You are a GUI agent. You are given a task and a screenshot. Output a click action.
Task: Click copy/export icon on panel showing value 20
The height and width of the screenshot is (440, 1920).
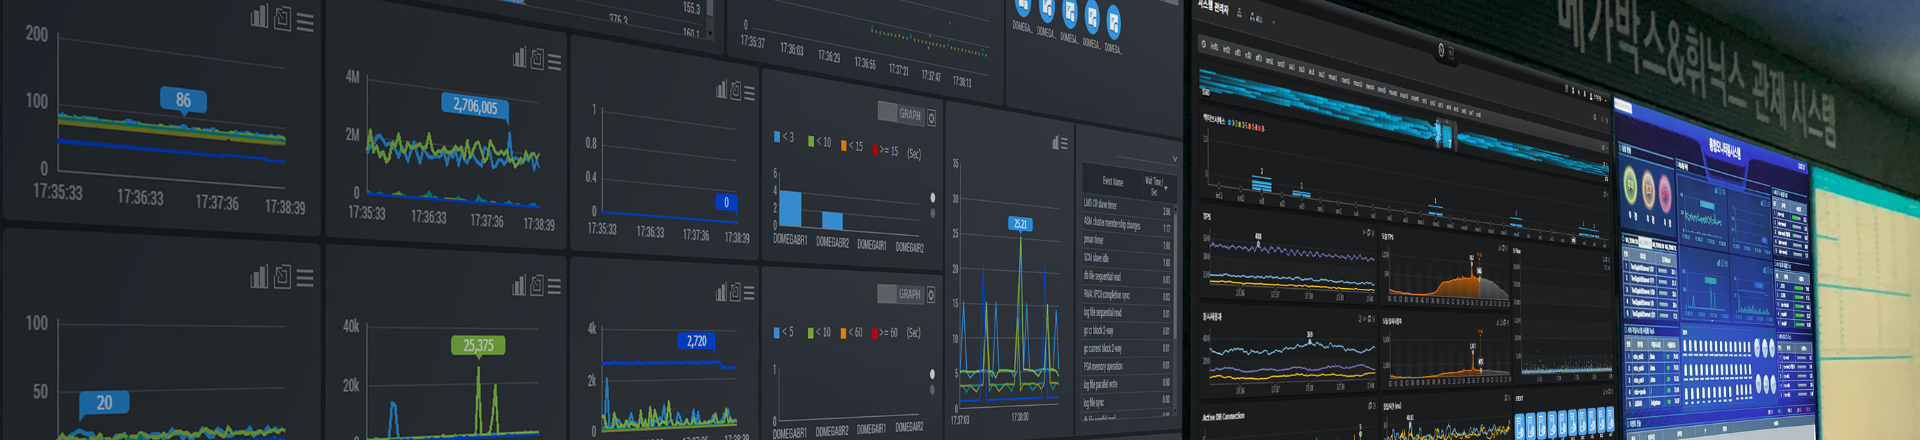click(283, 277)
